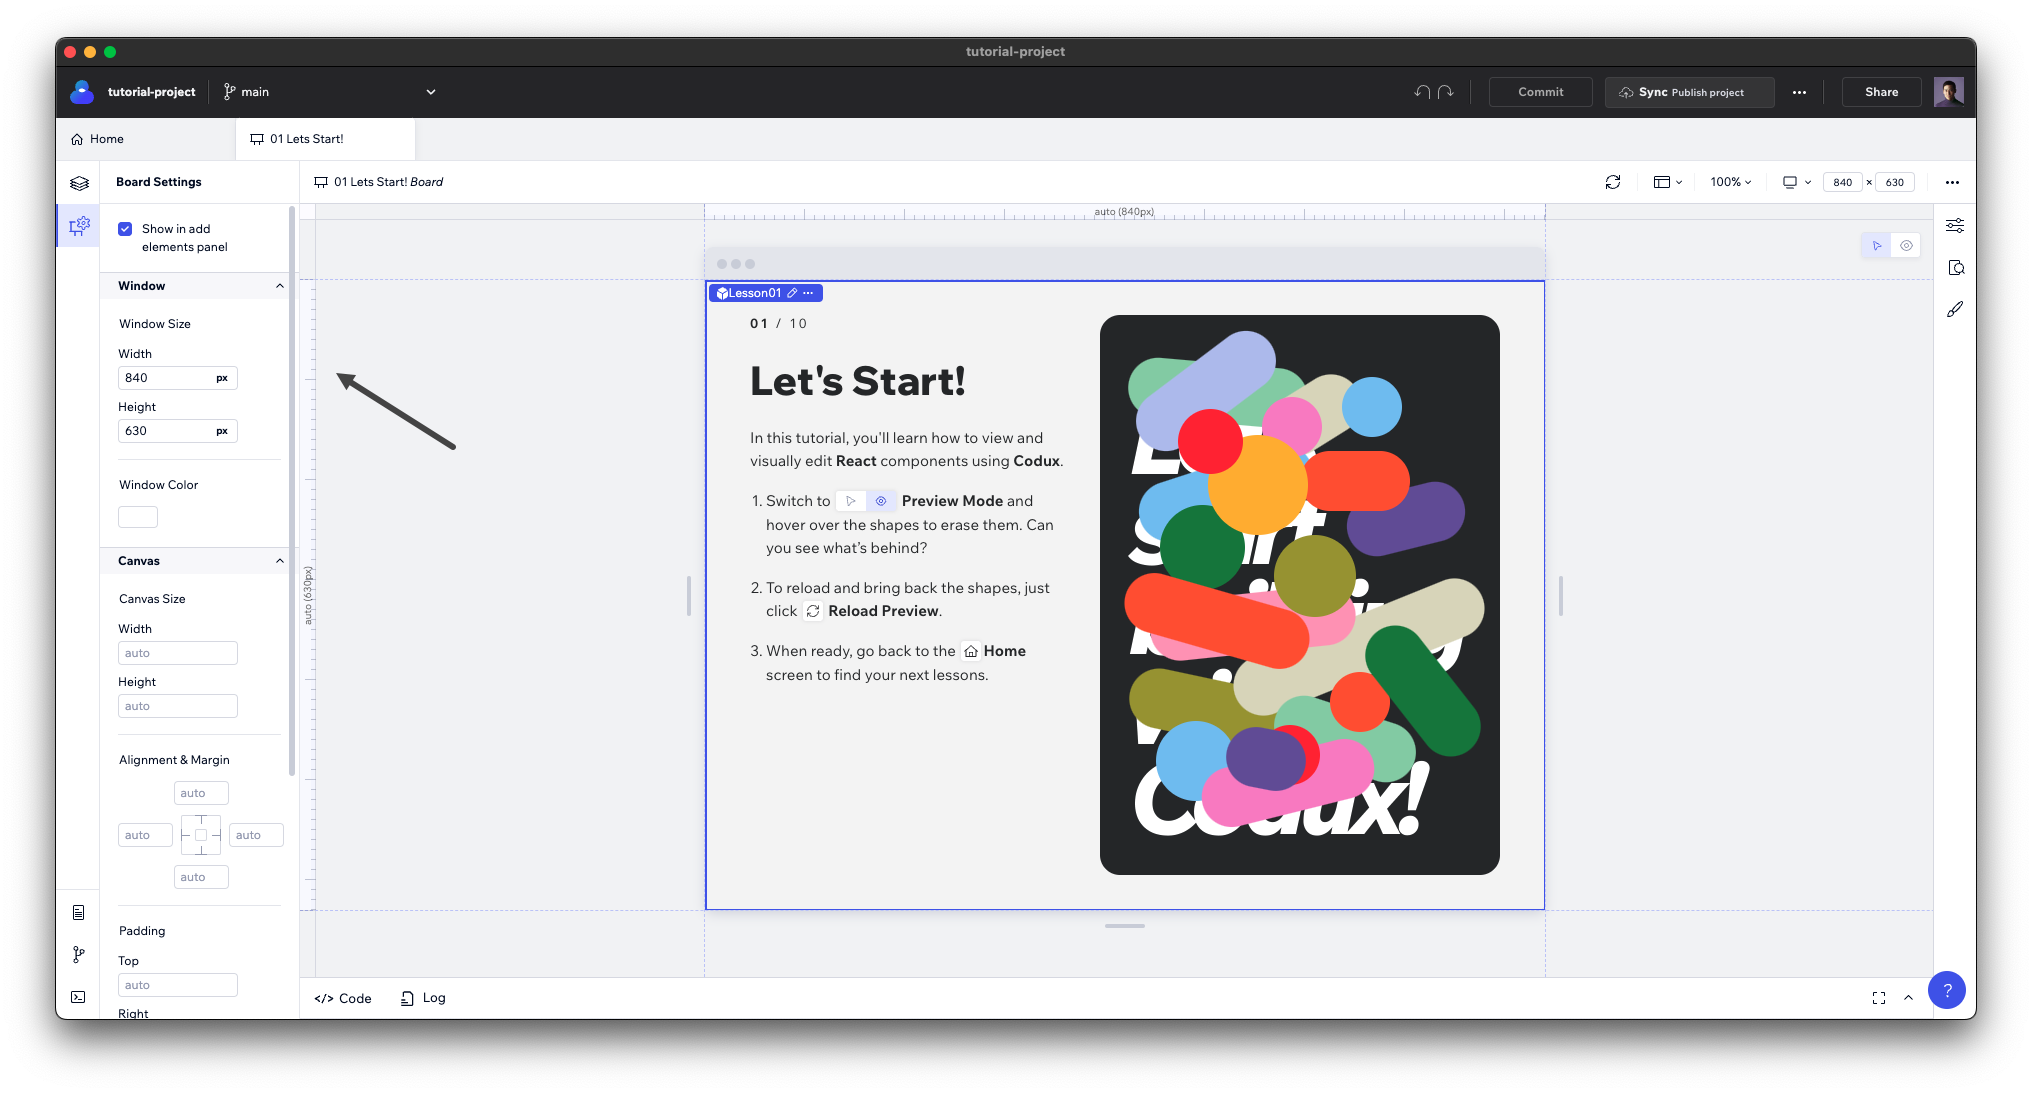Open the inspect/search panel icon on right

click(1956, 268)
